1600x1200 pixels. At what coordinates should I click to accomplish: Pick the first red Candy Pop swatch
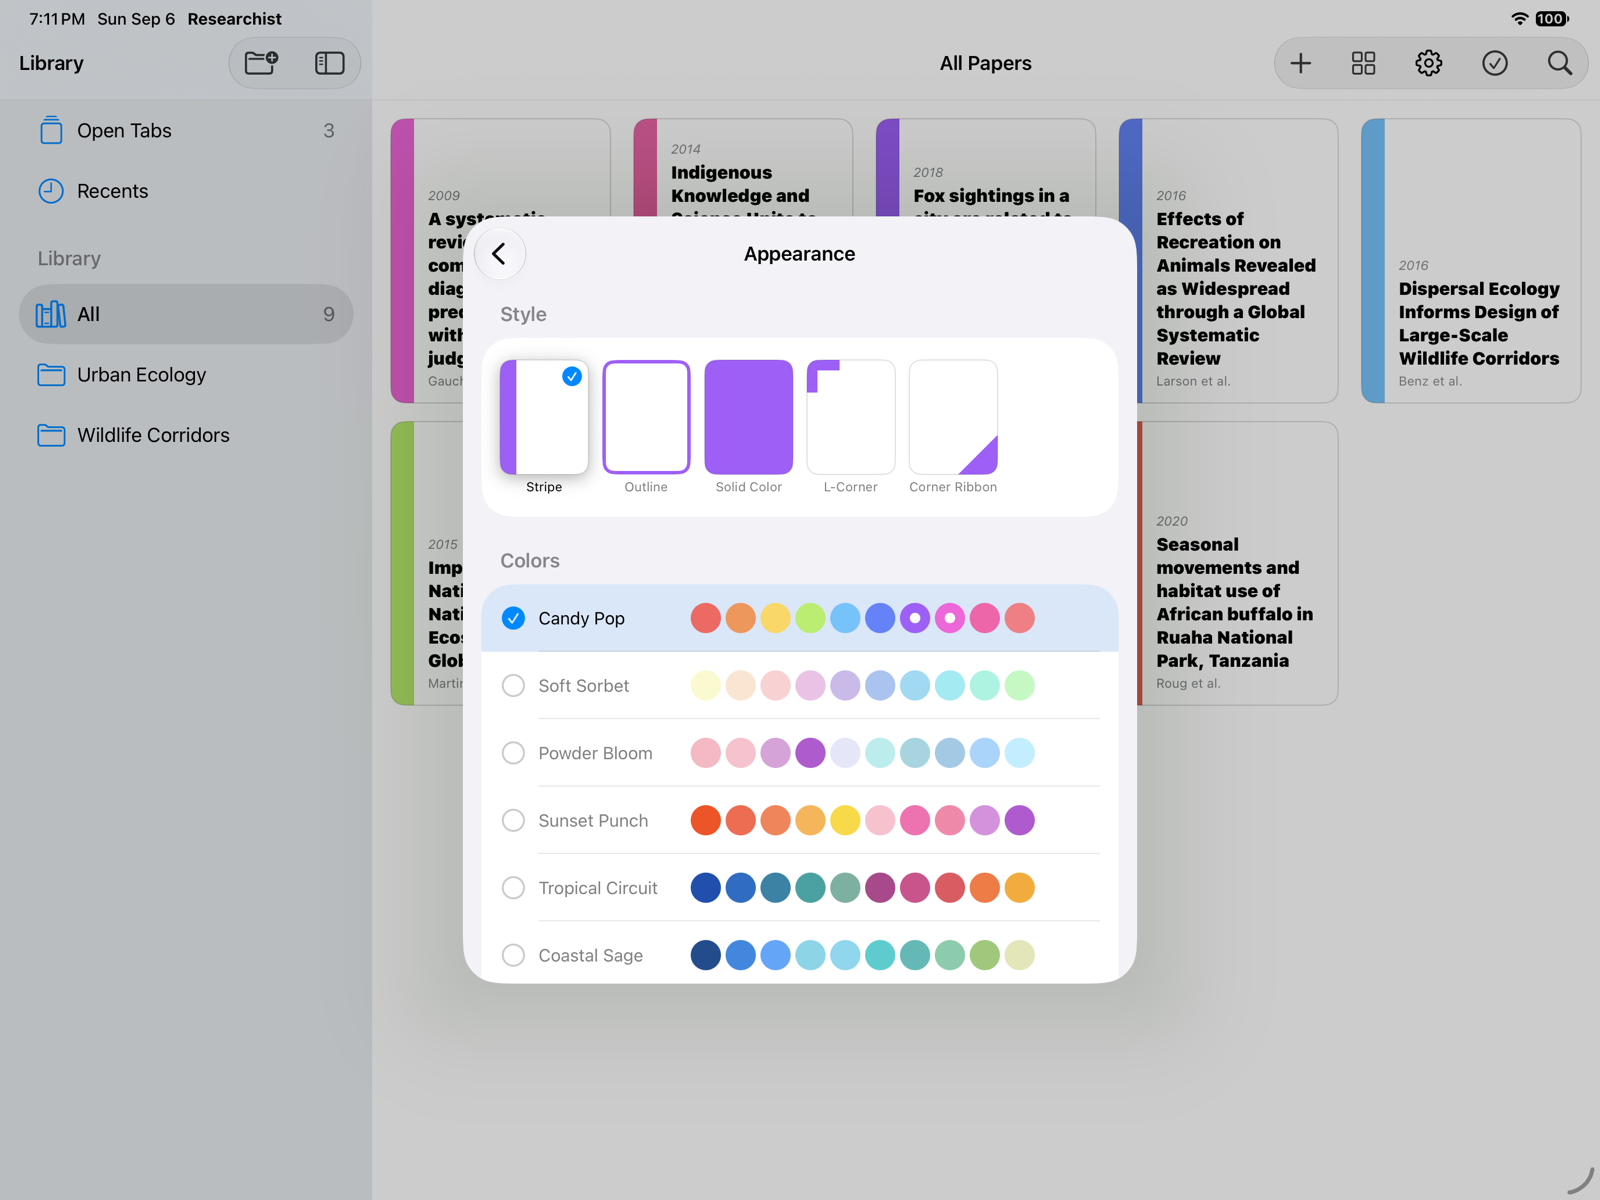click(705, 618)
